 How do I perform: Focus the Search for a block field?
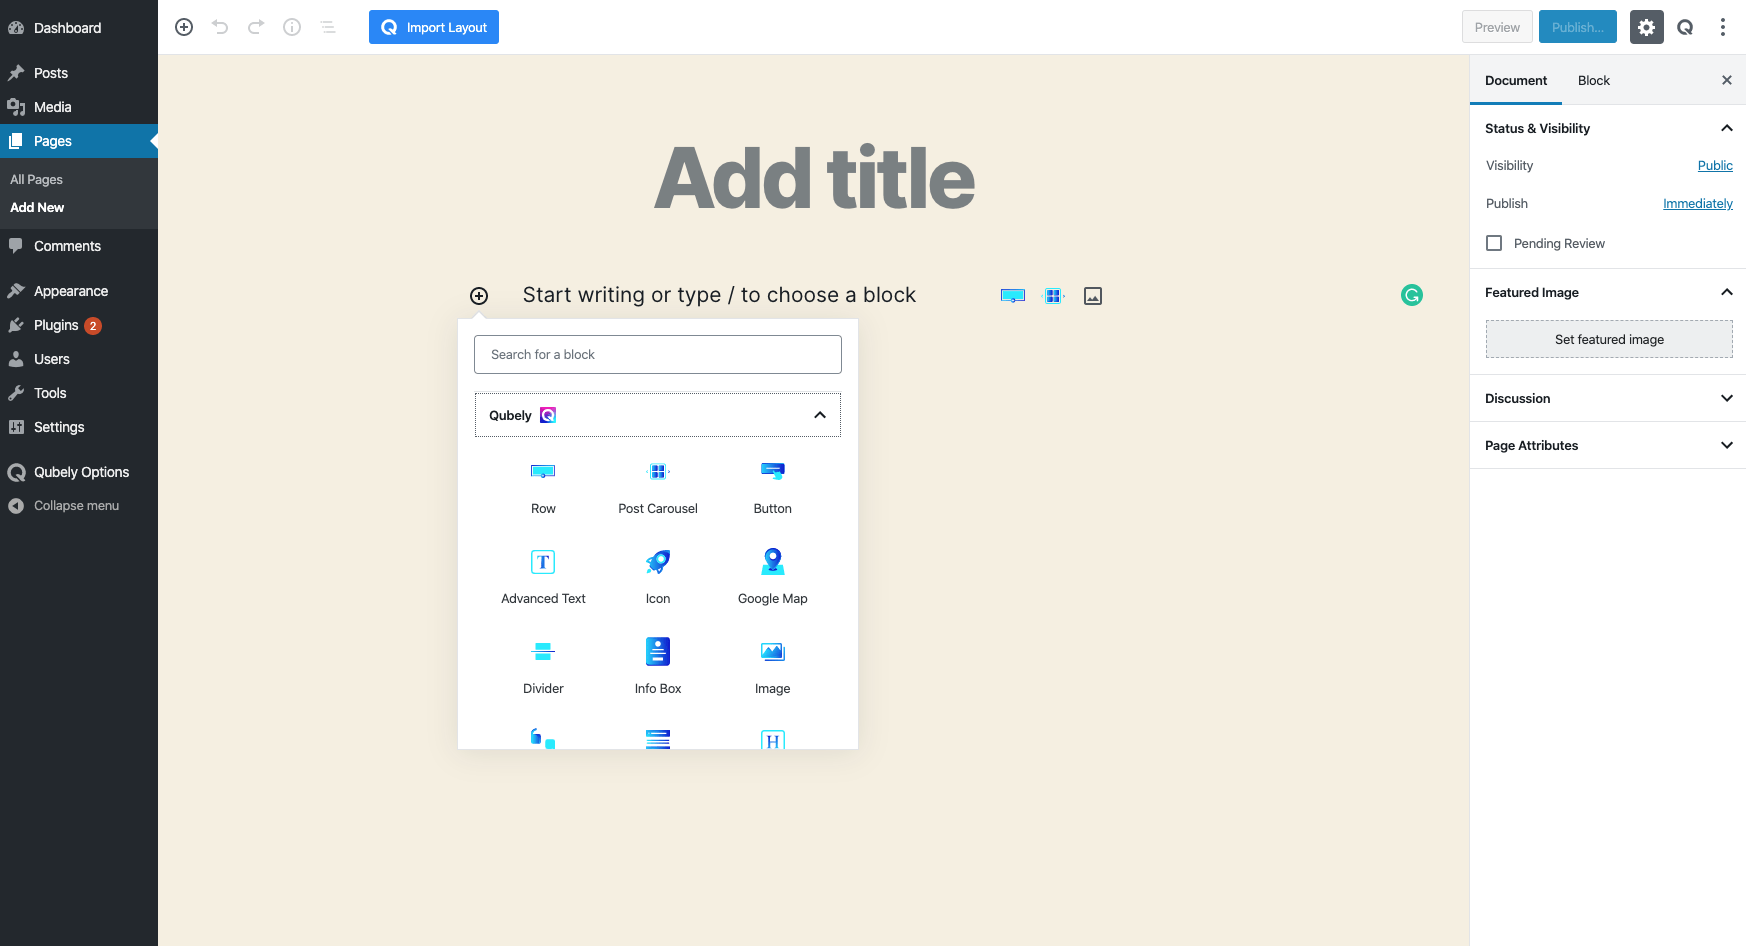click(x=657, y=354)
